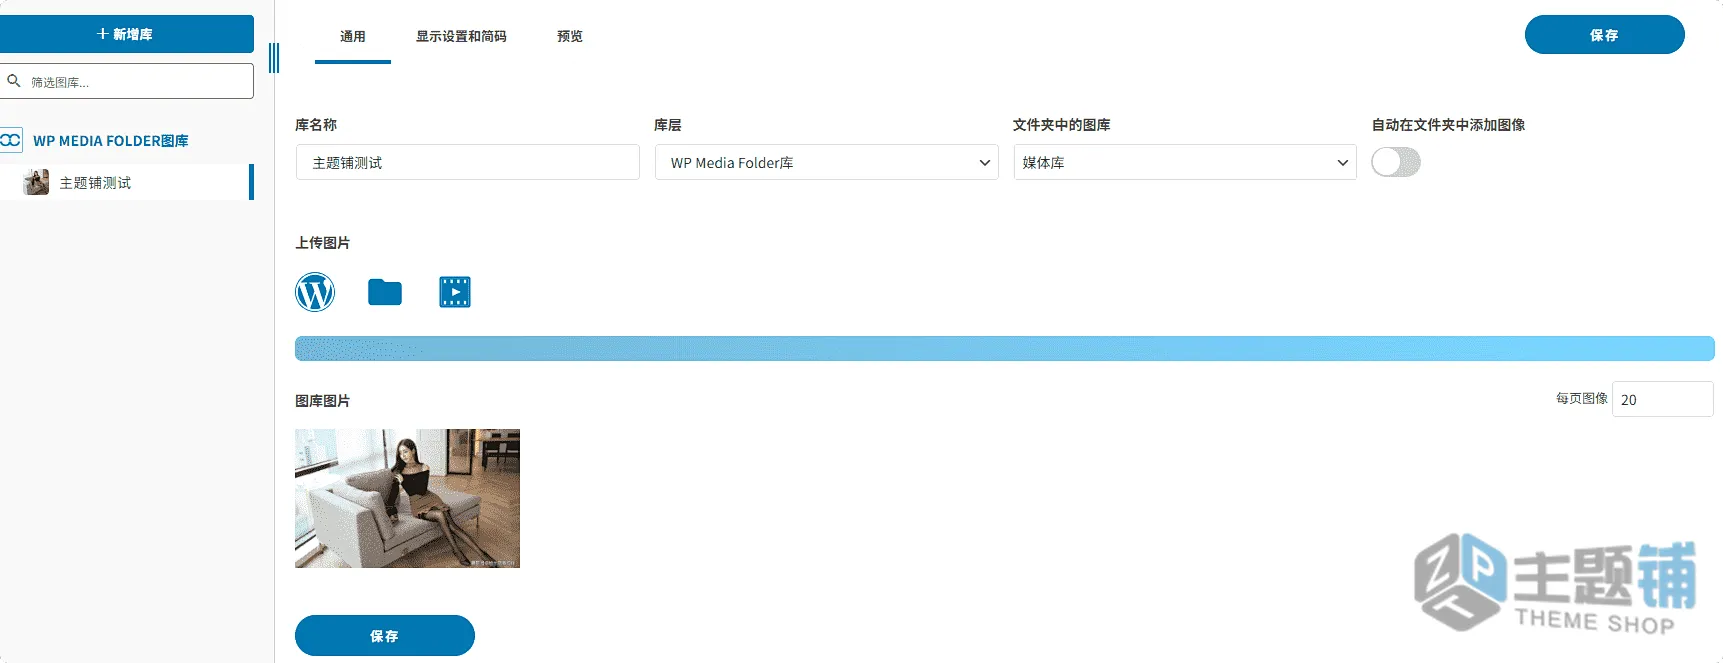Switch to the 显示设置和简码 tab
This screenshot has height=663, width=1723.
click(x=461, y=37)
